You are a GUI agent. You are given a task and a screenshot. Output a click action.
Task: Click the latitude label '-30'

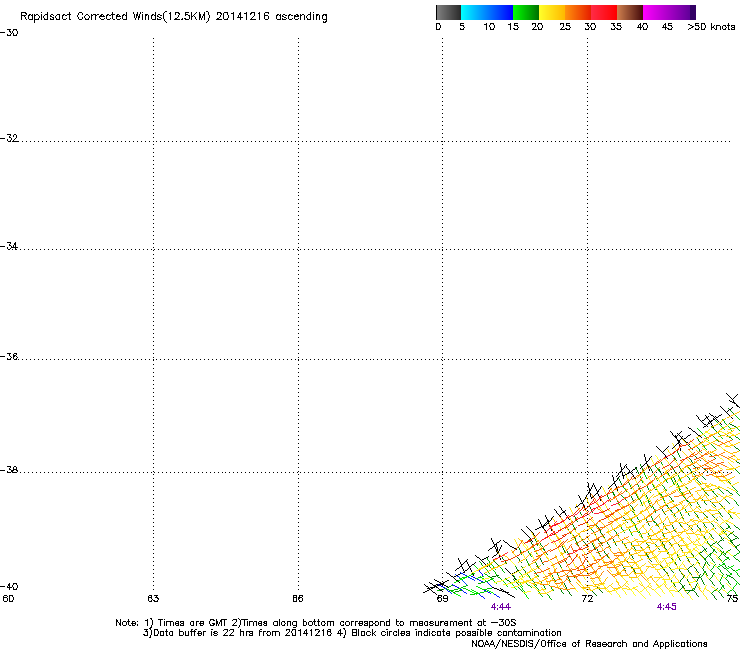pyautogui.click(x=9, y=33)
